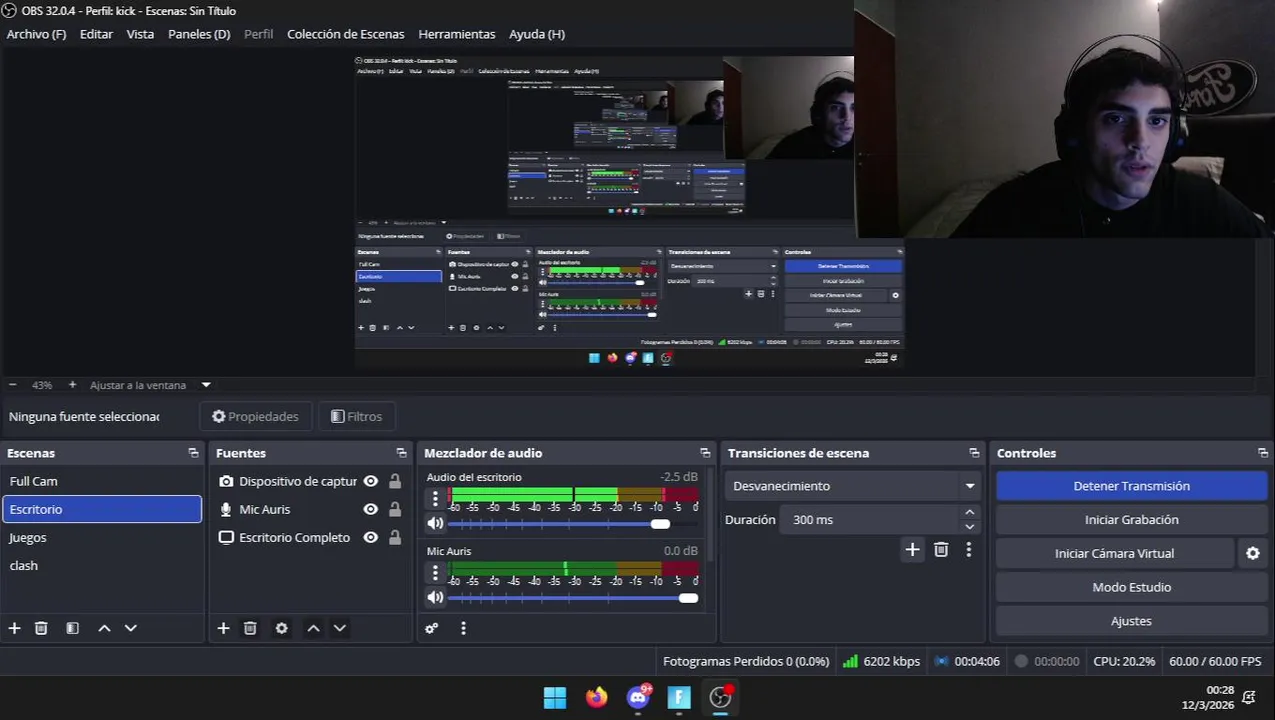Open Audio del escritorio options dots
Image resolution: width=1275 pixels, height=720 pixels.
435,498
